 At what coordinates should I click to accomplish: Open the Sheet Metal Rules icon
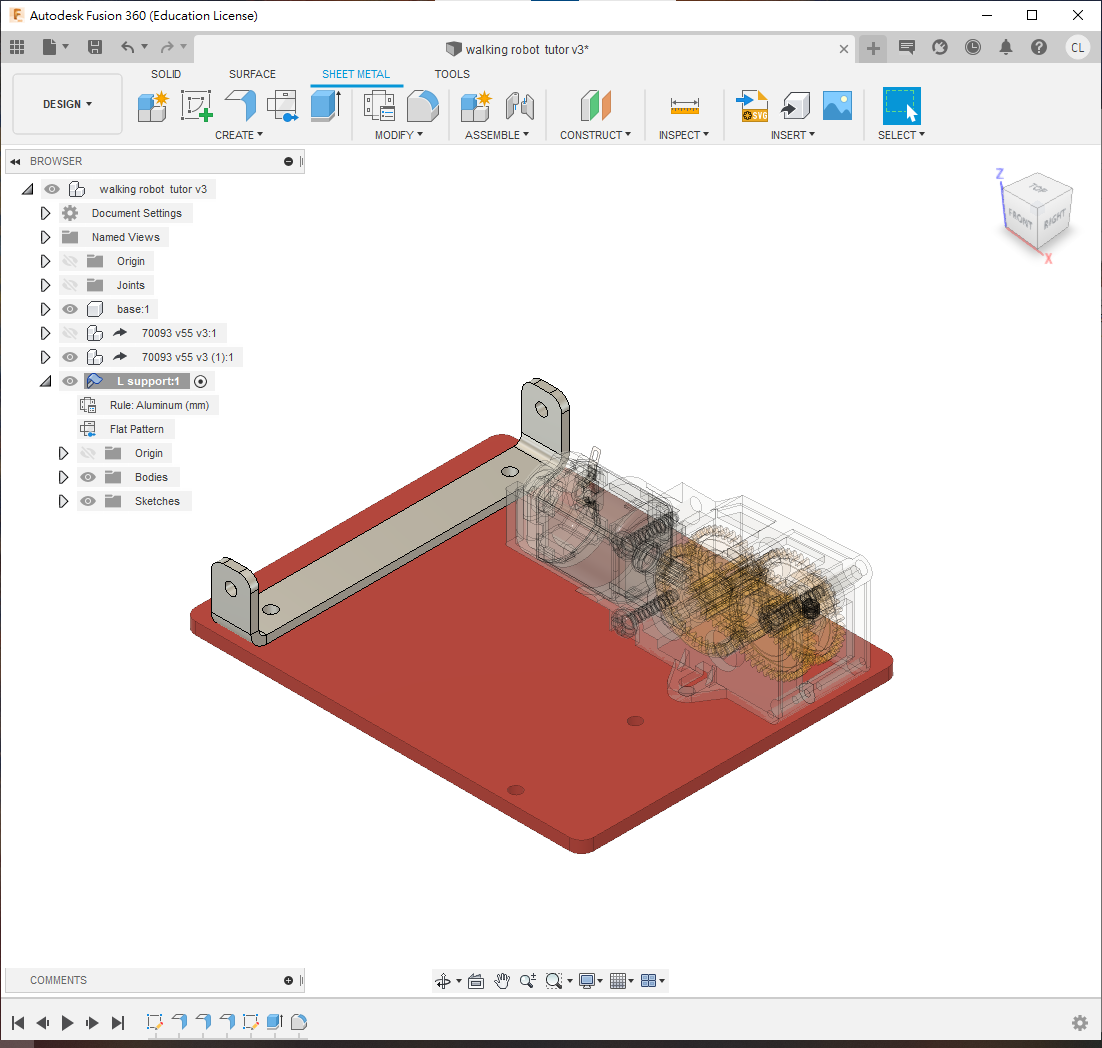click(379, 105)
